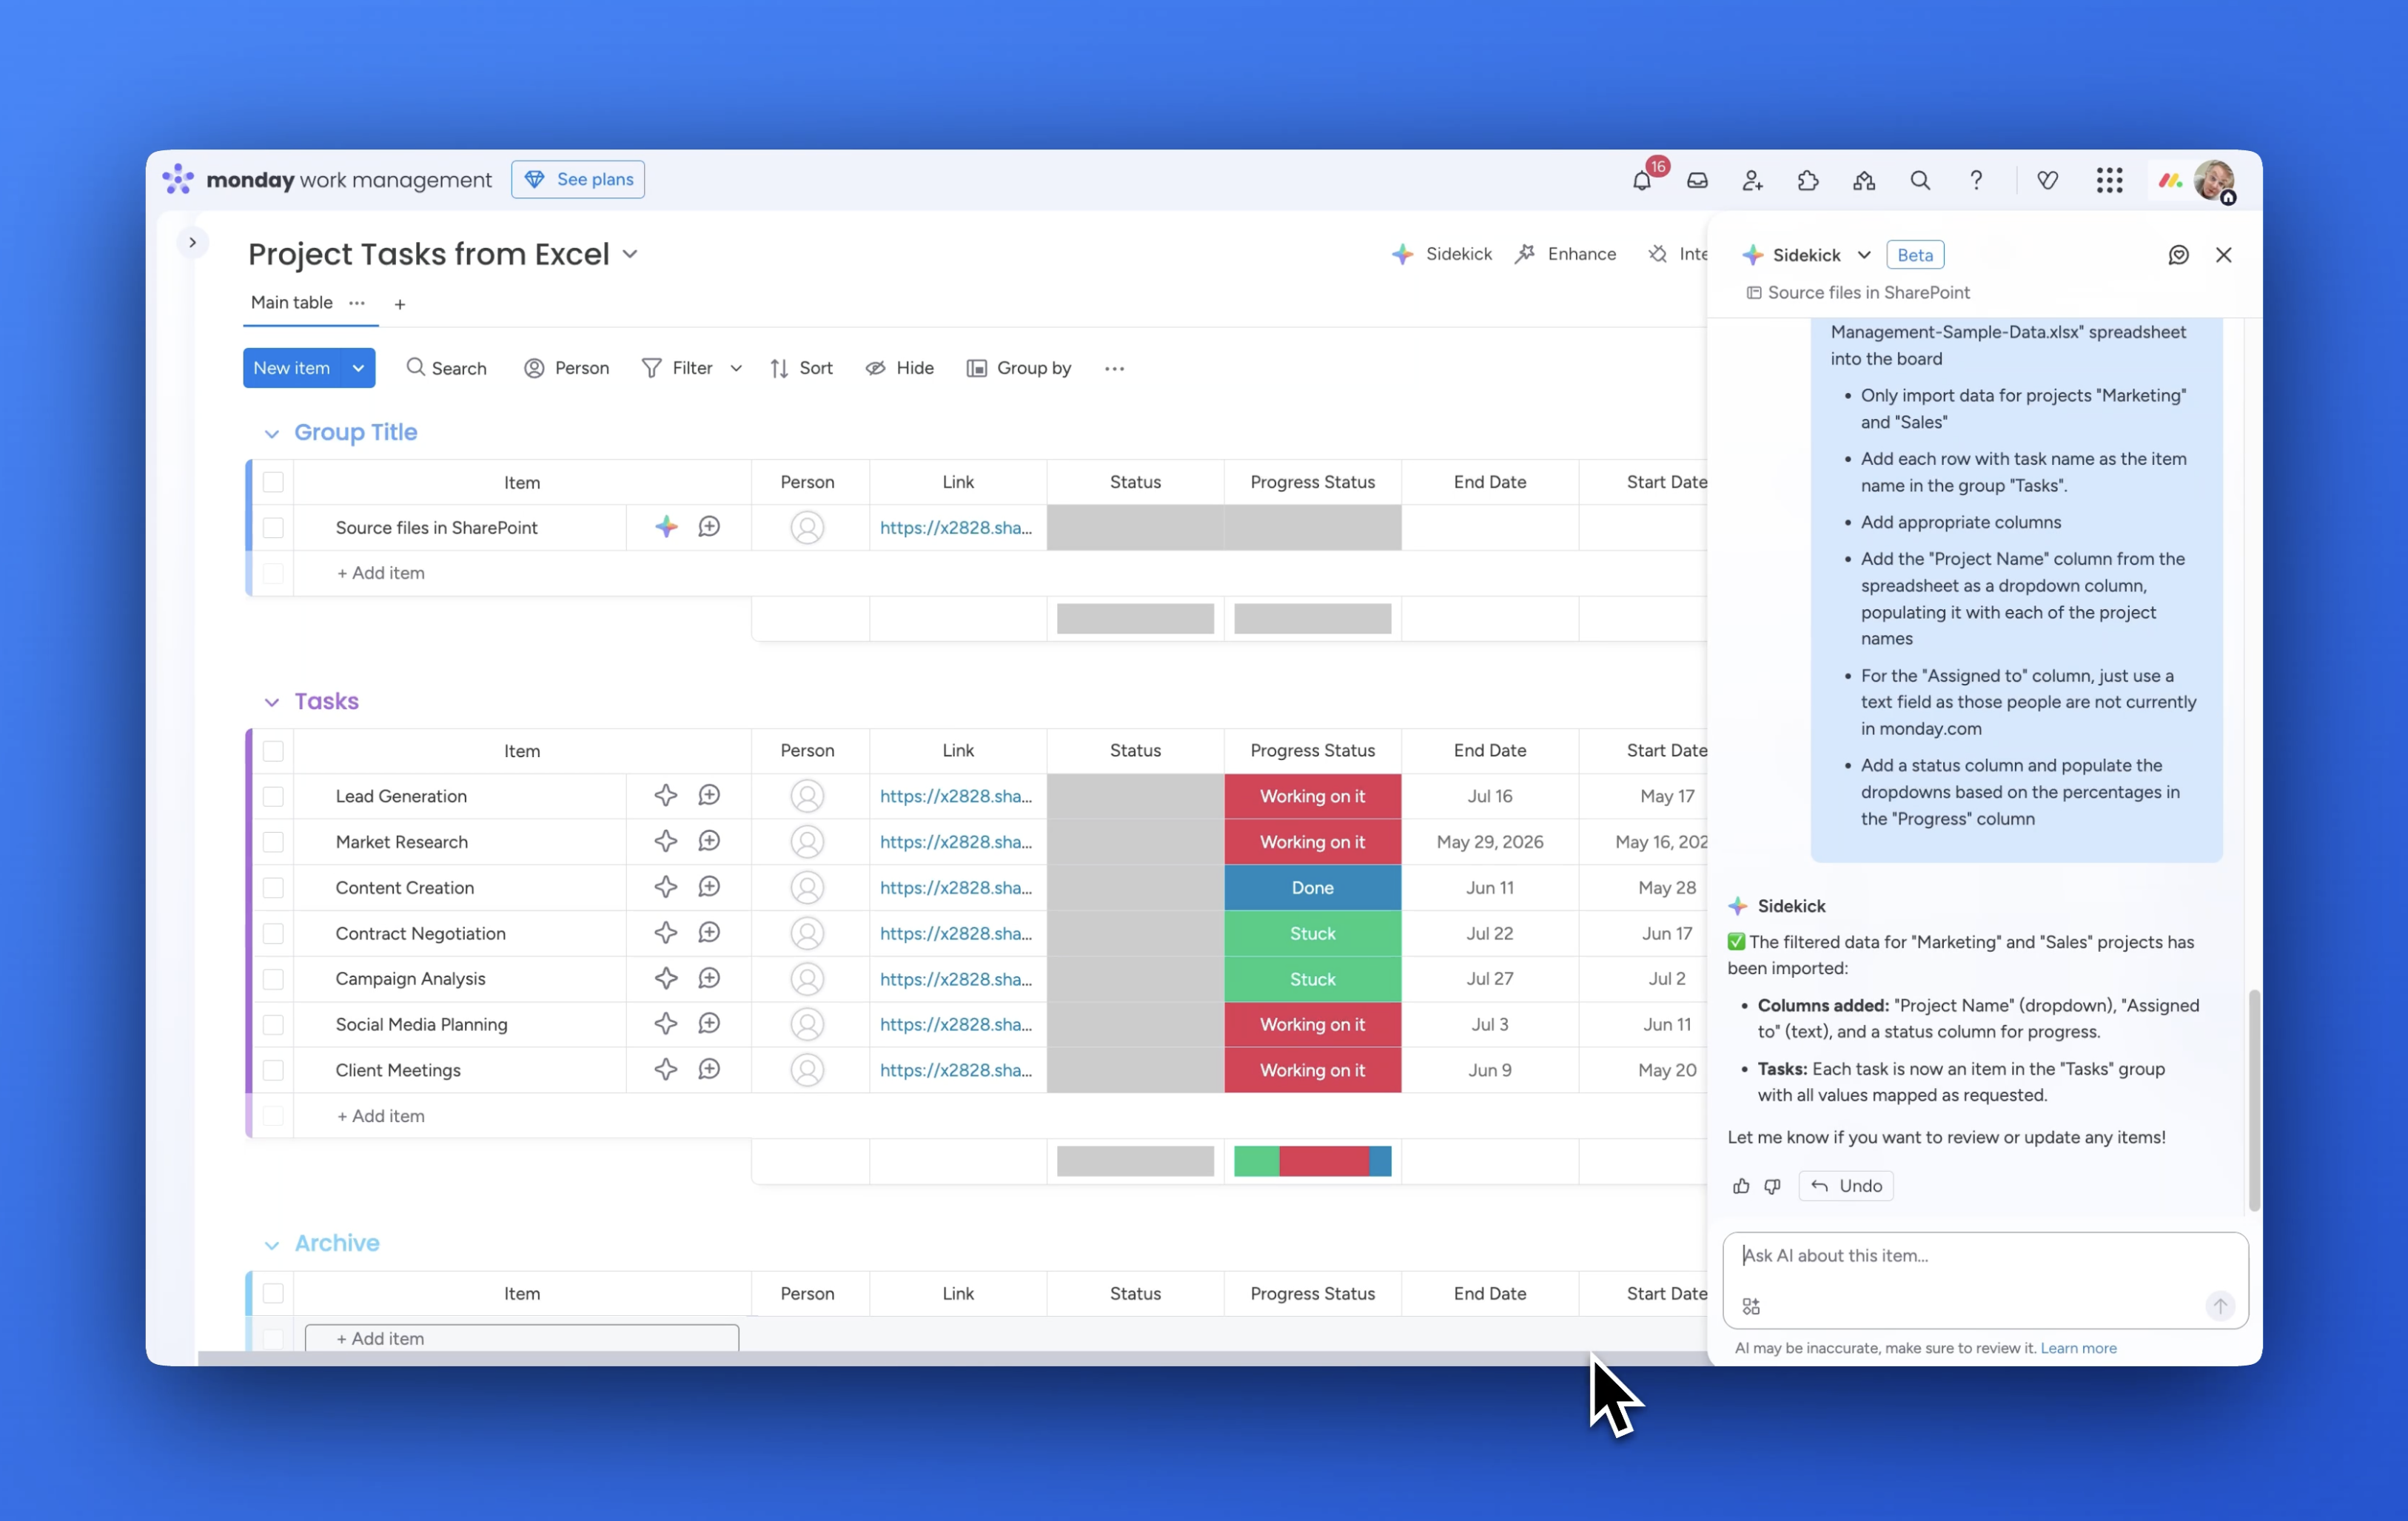
Task: Select the Client Meetings row checkbox
Action: (x=273, y=1070)
